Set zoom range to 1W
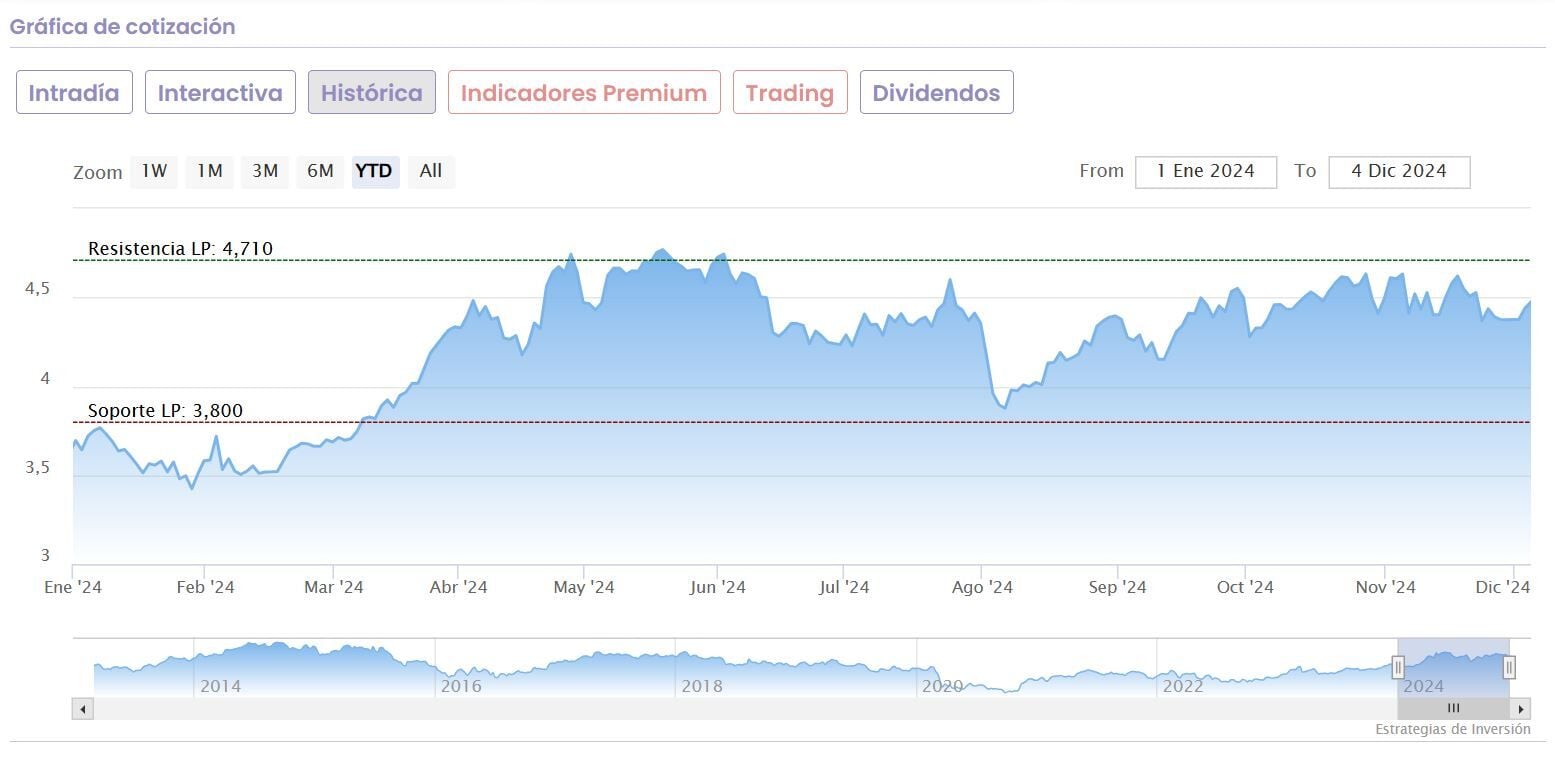 tap(154, 171)
